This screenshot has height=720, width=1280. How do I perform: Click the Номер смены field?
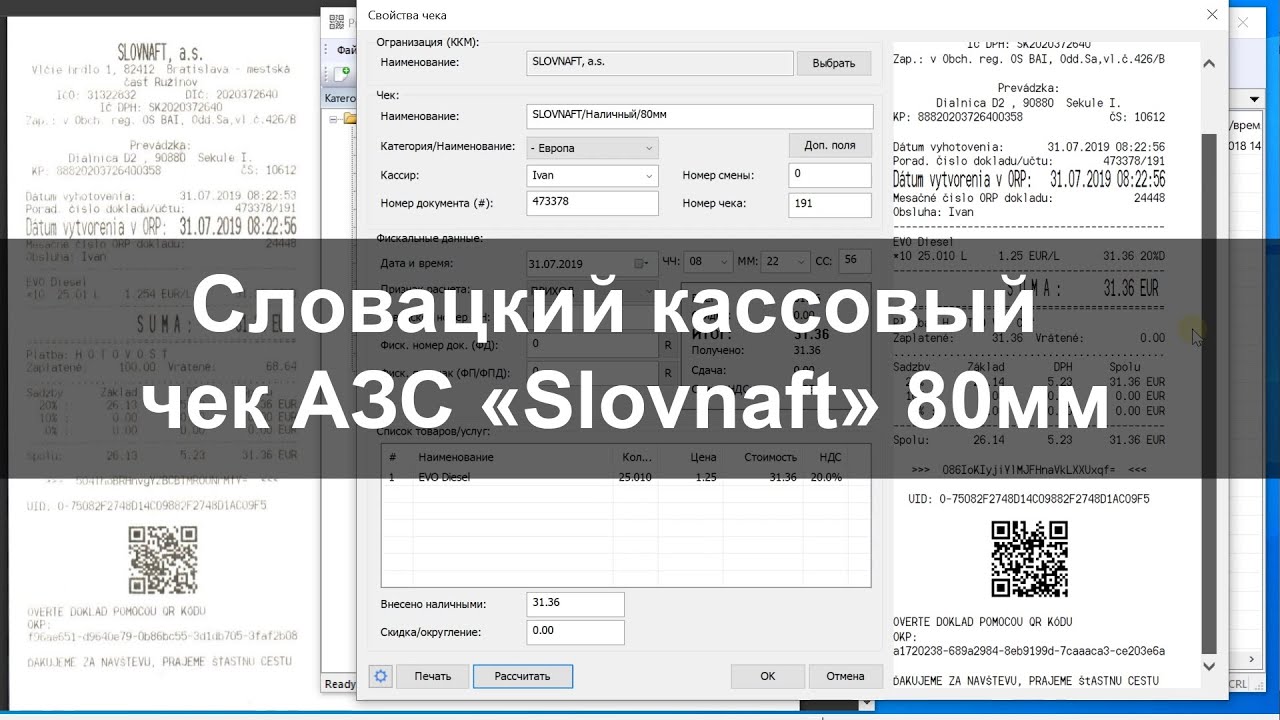(829, 175)
